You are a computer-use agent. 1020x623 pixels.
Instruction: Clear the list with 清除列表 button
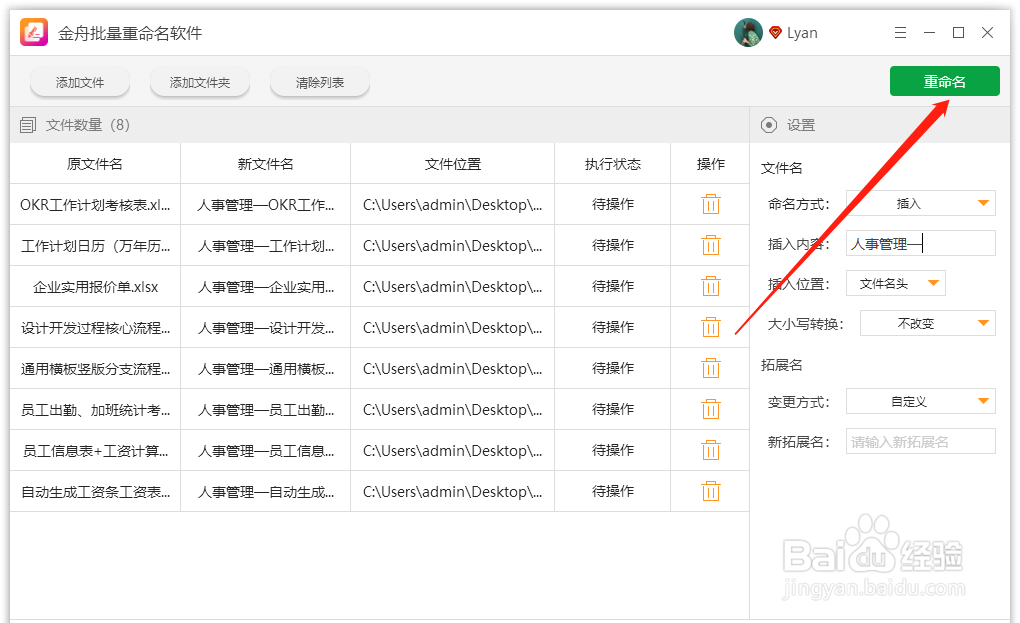pyautogui.click(x=320, y=81)
